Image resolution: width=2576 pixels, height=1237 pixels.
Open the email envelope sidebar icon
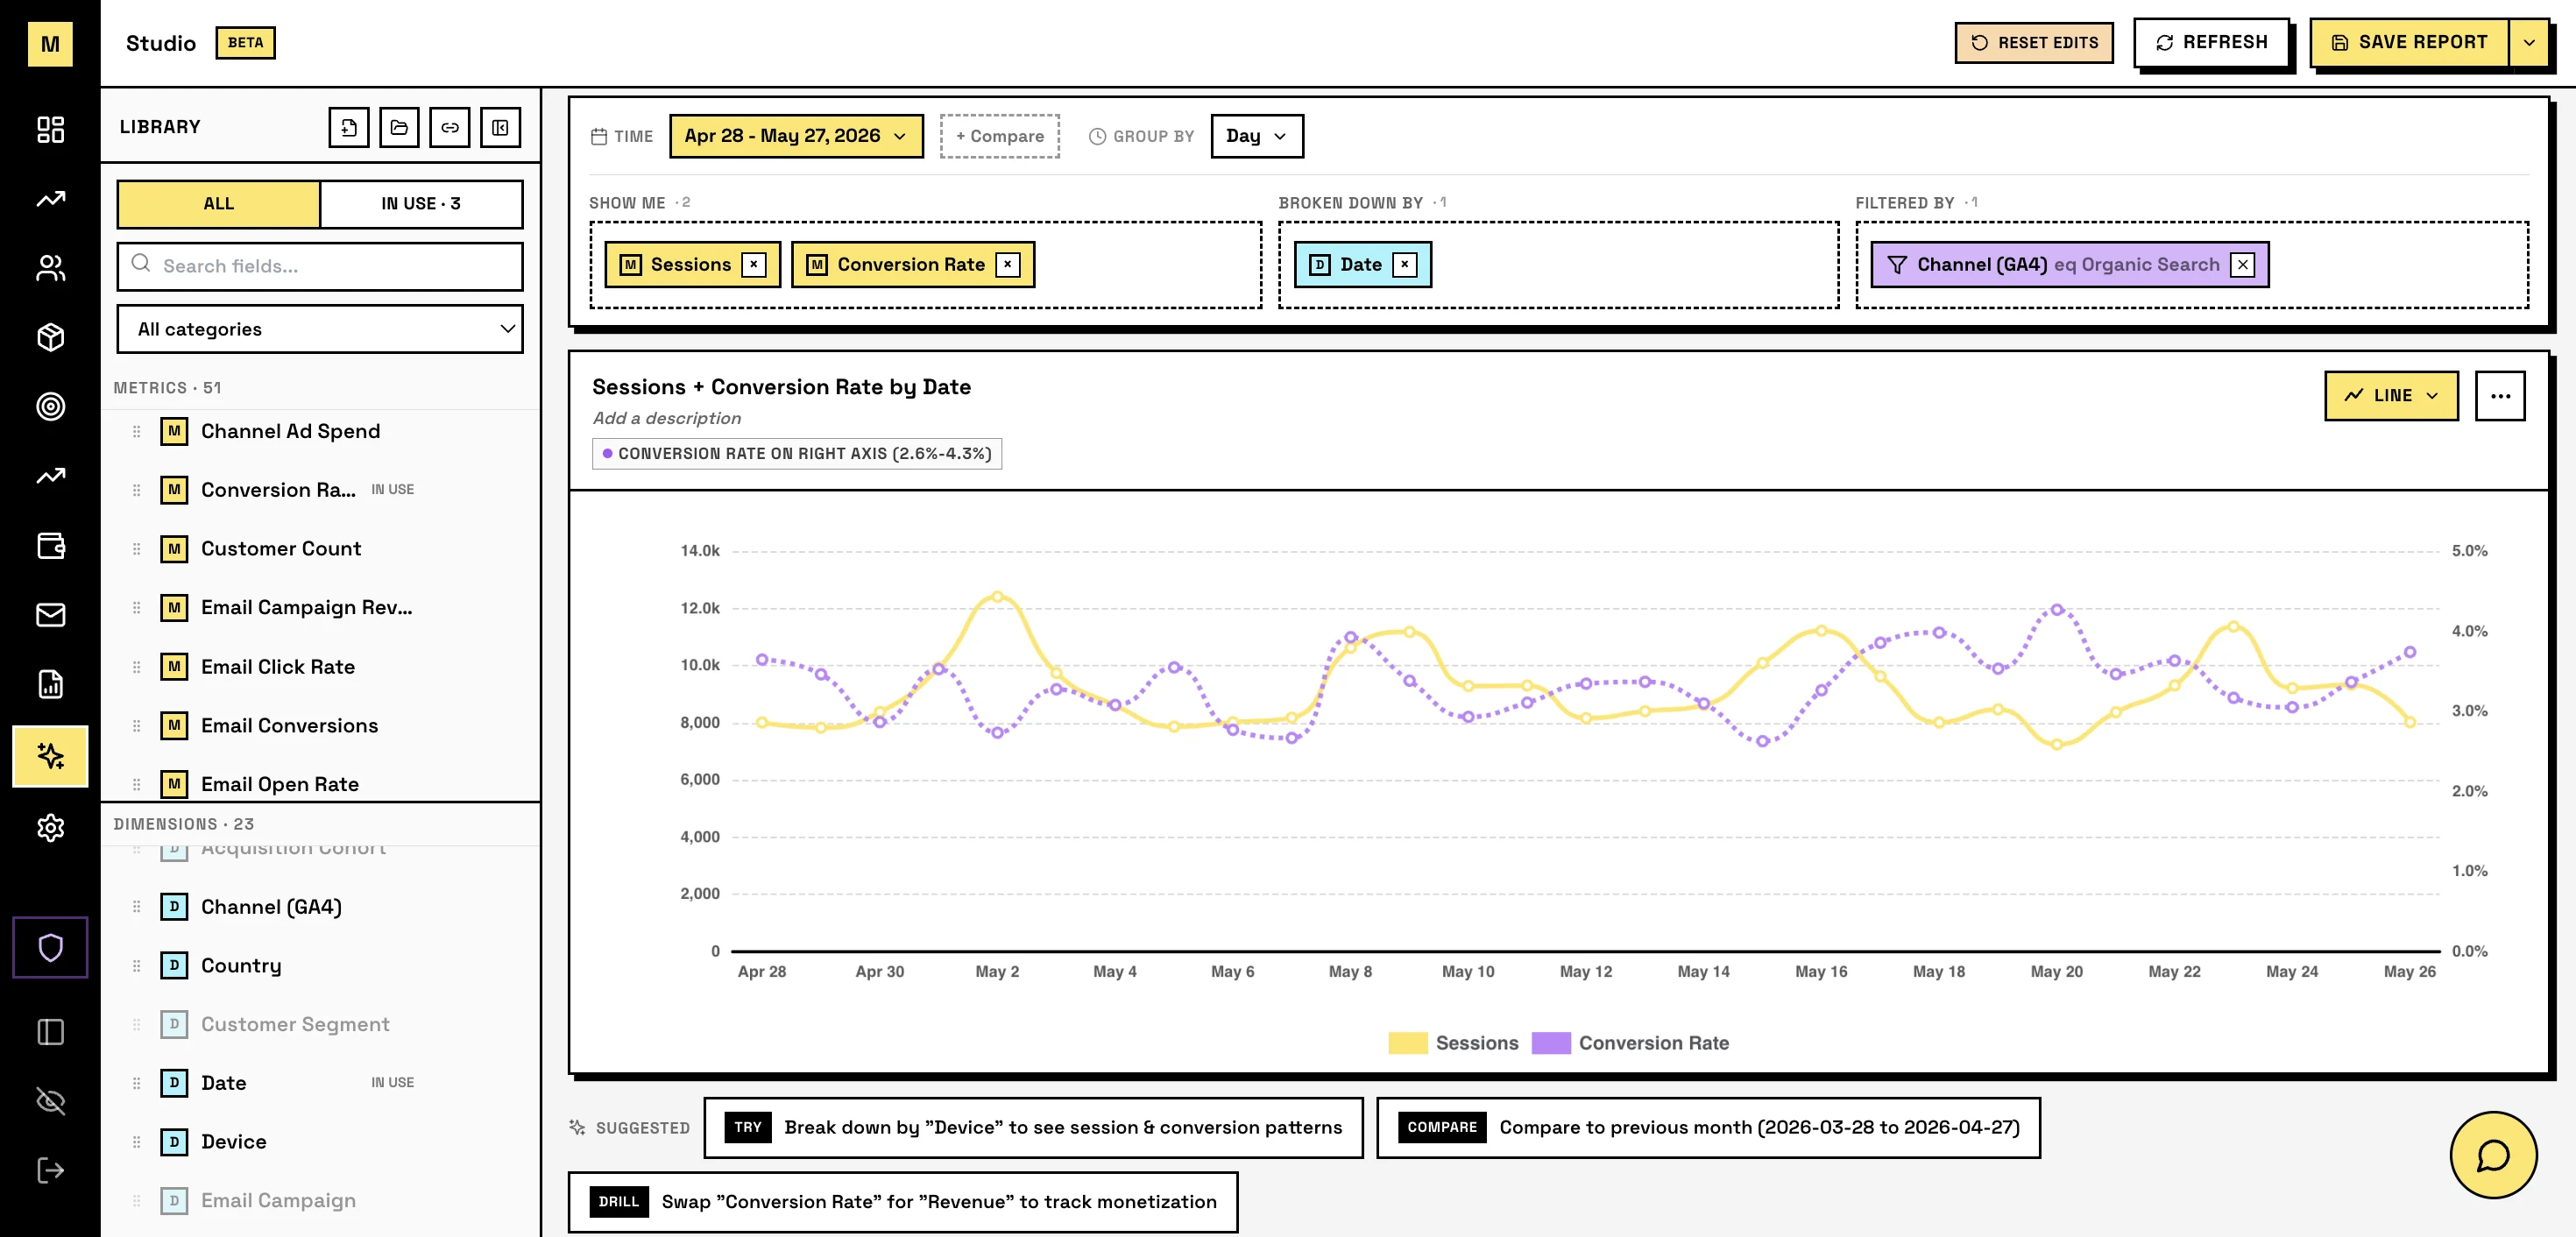(50, 615)
